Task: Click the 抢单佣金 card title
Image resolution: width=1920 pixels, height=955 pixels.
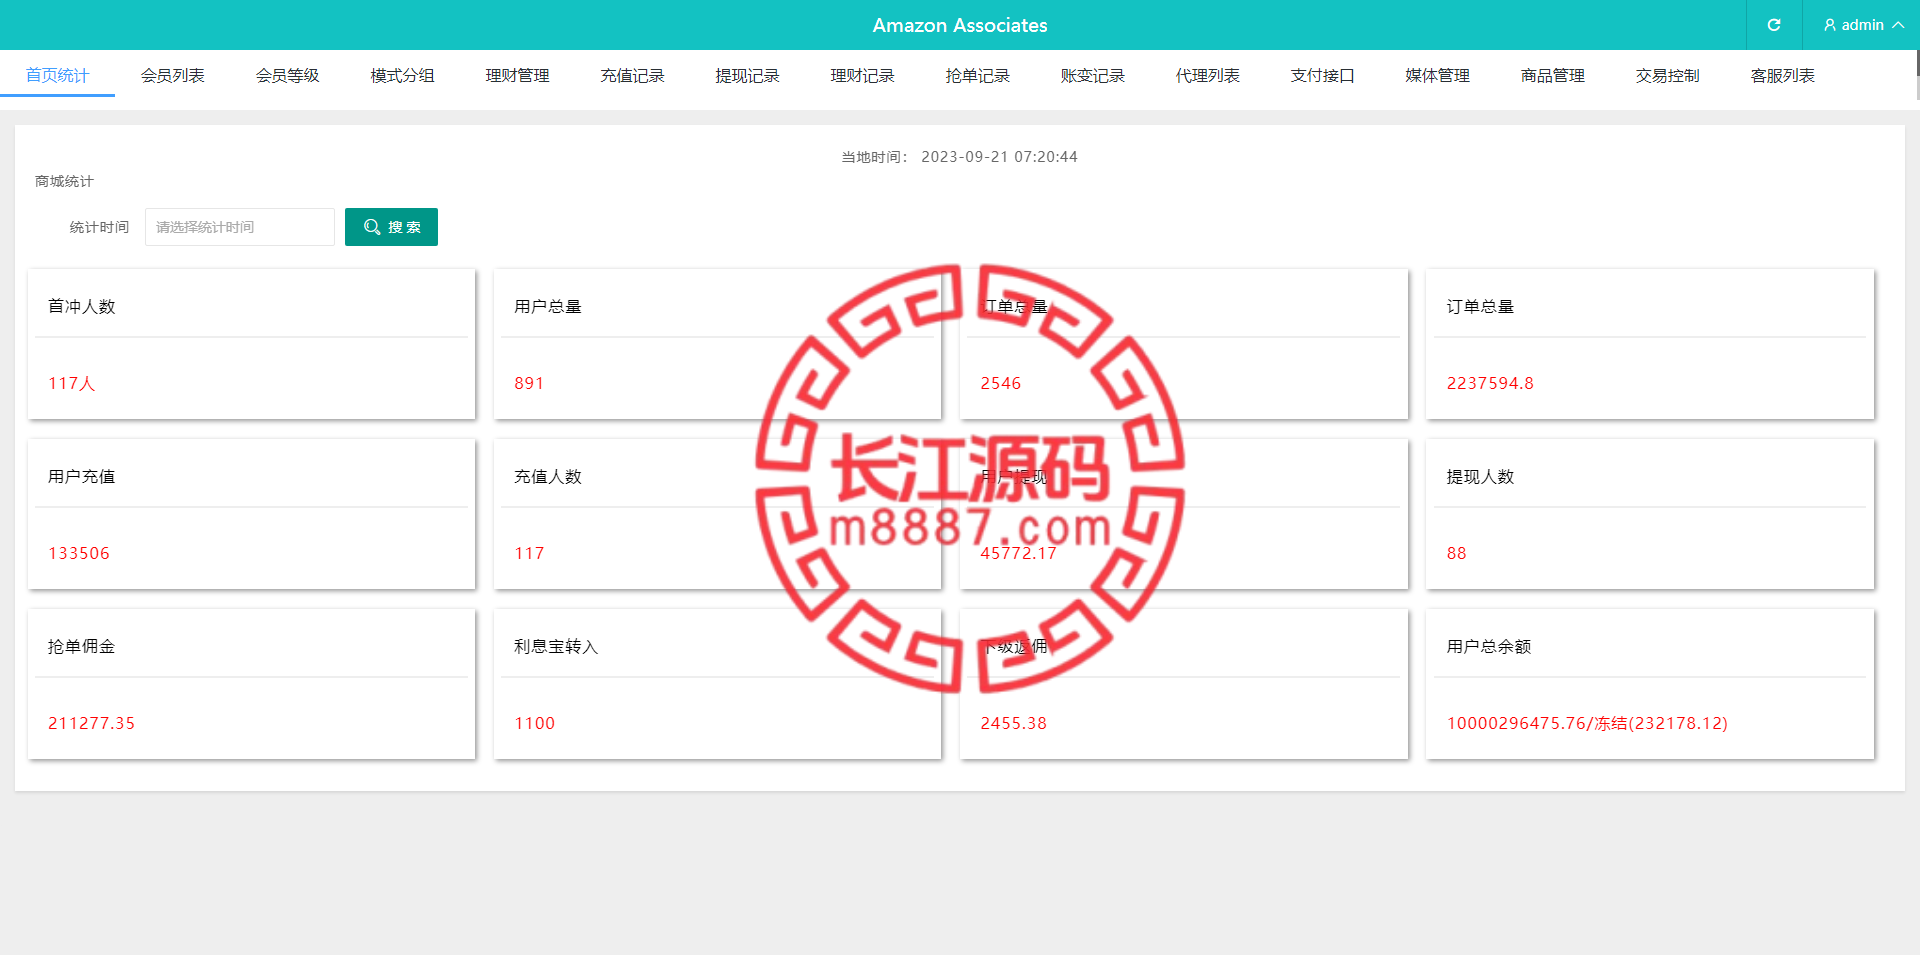Action: click(82, 647)
